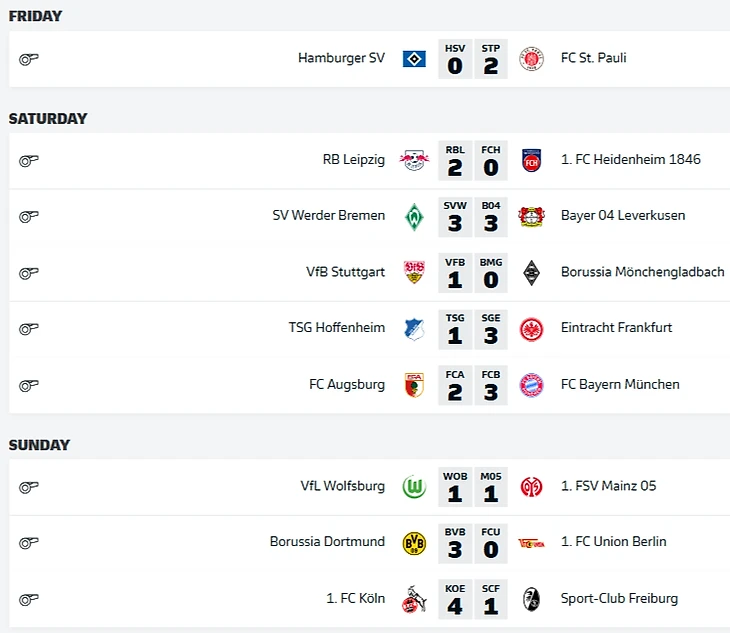Open the VfB Stuttgart team link

pyautogui.click(x=345, y=272)
